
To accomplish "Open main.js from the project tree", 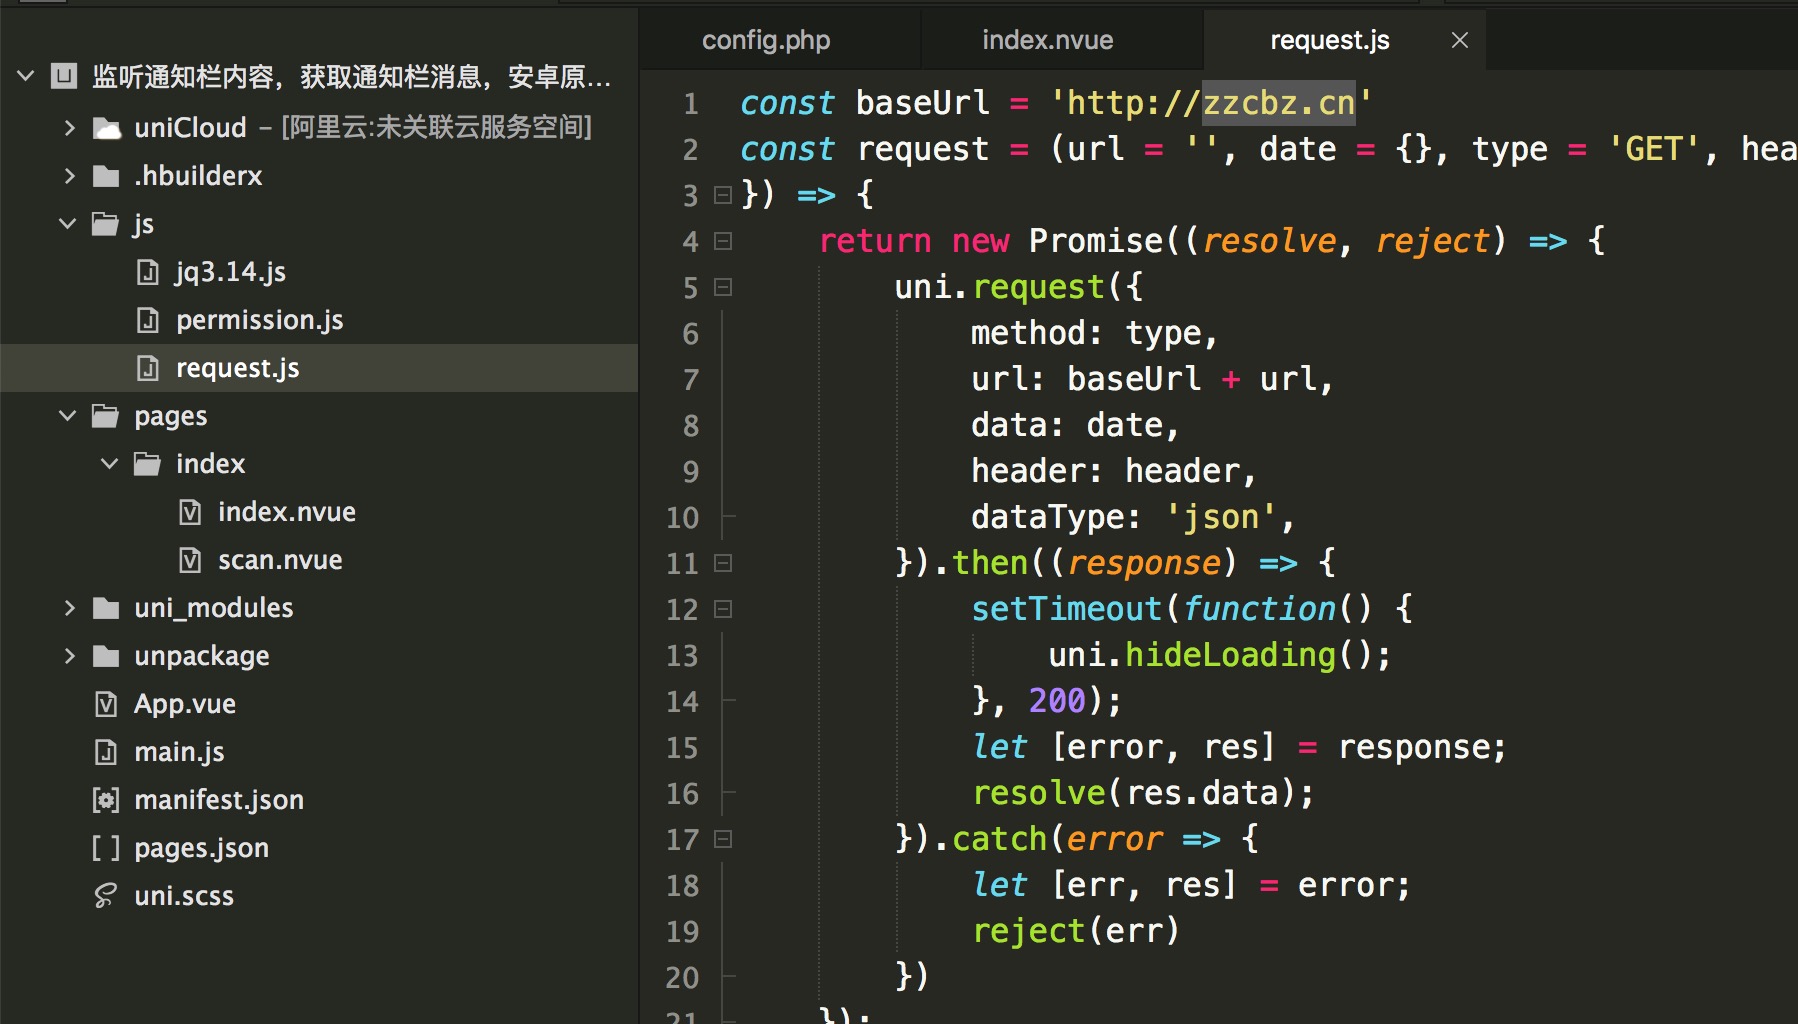I will coord(179,752).
